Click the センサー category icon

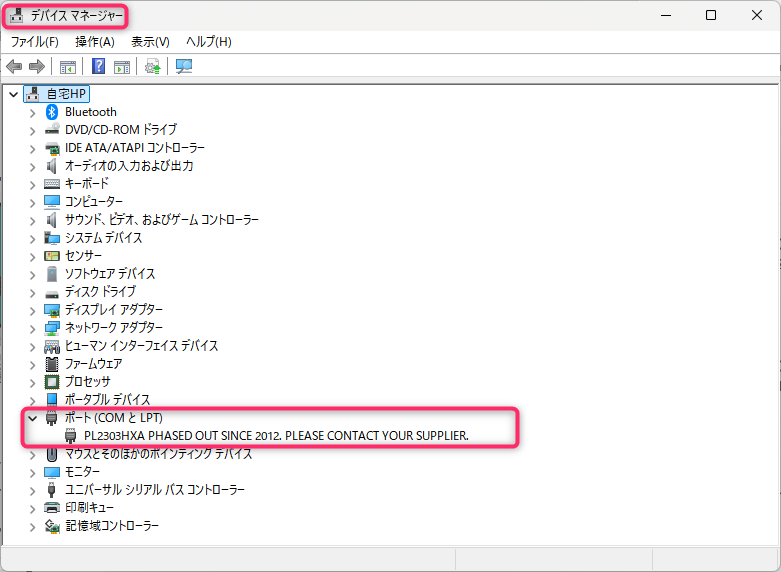pyautogui.click(x=52, y=256)
